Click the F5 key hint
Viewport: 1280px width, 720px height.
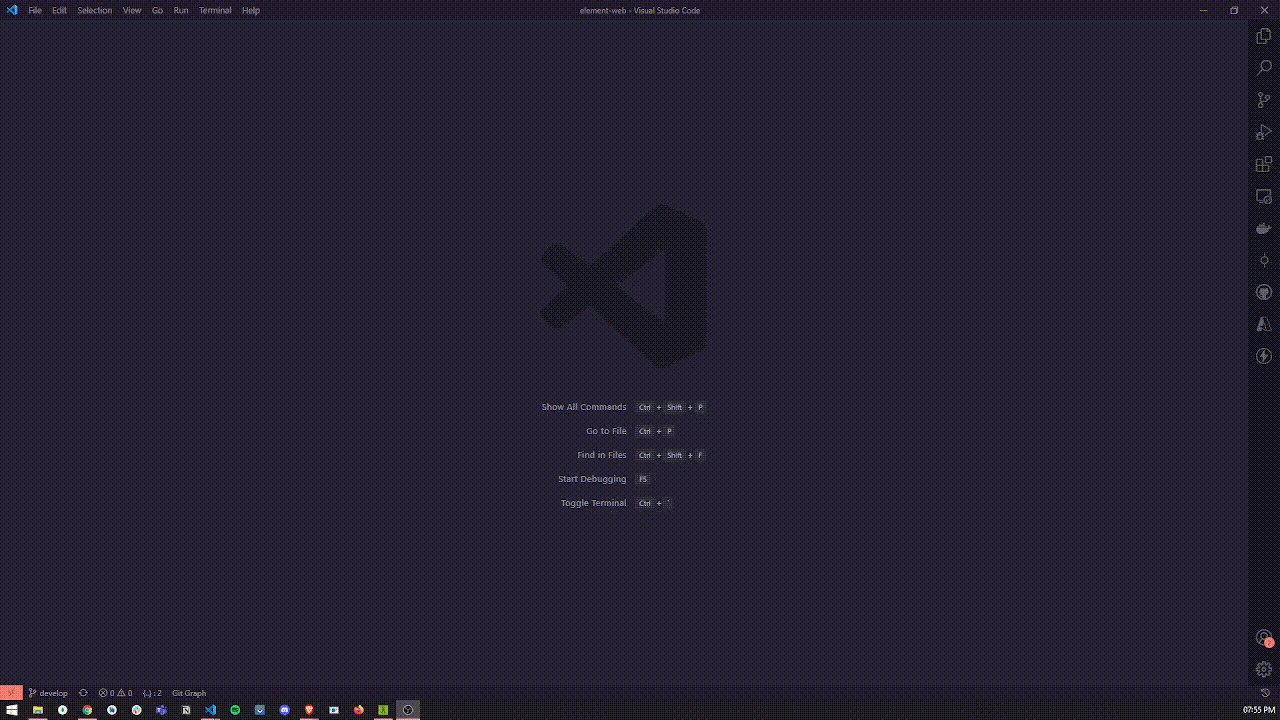643,479
